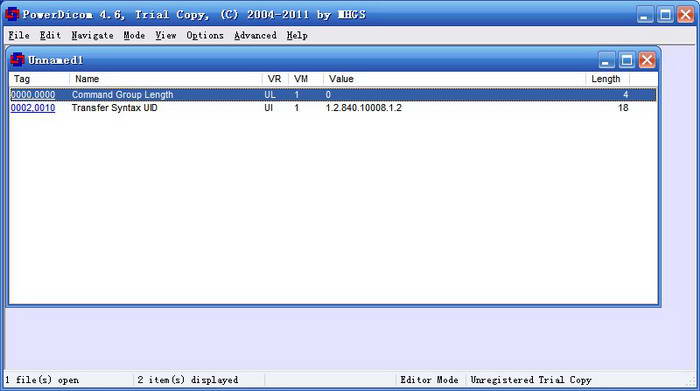Click the VR column header
Image resolution: width=700 pixels, height=391 pixels.
pyautogui.click(x=275, y=79)
